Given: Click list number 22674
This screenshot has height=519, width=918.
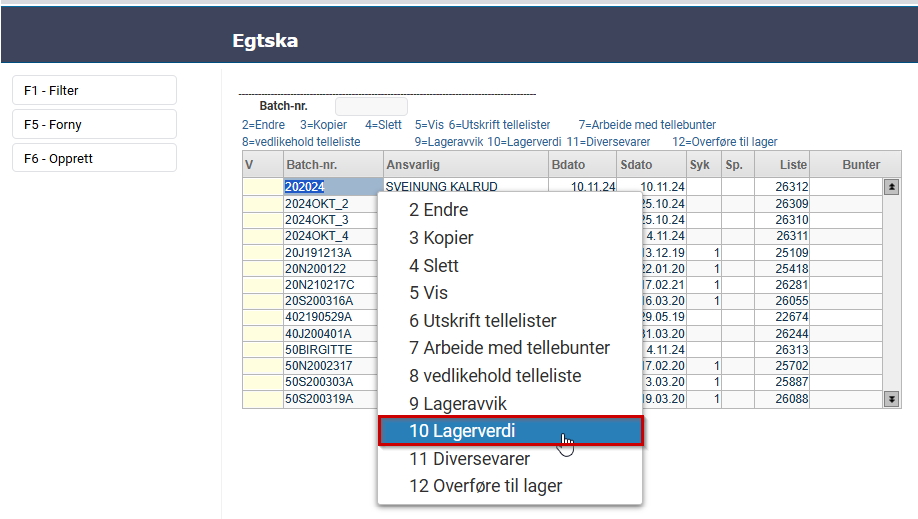Looking at the screenshot, I should (x=792, y=317).
